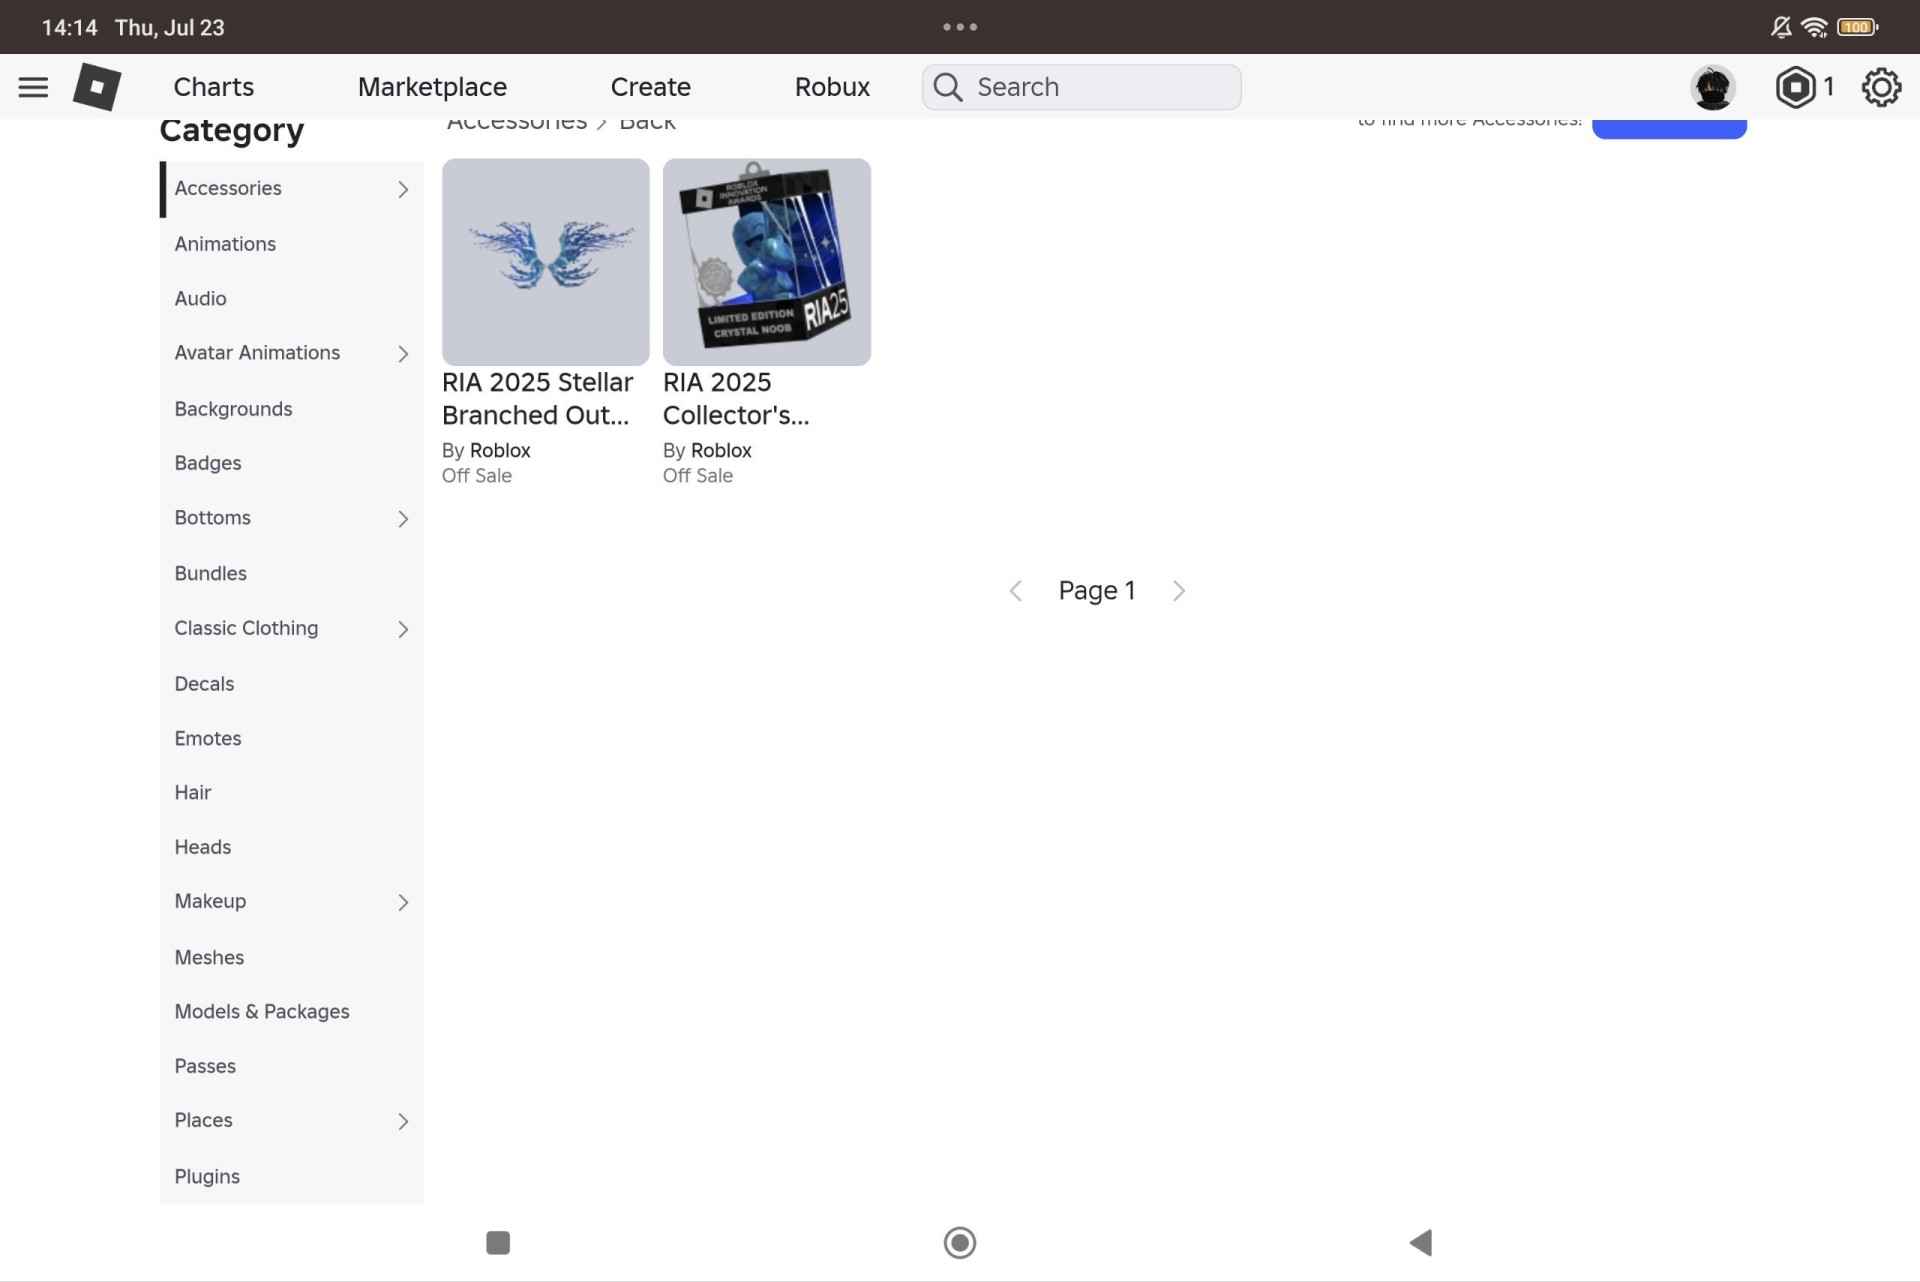Open the Charts tab
Image resolution: width=1920 pixels, height=1282 pixels.
click(213, 87)
